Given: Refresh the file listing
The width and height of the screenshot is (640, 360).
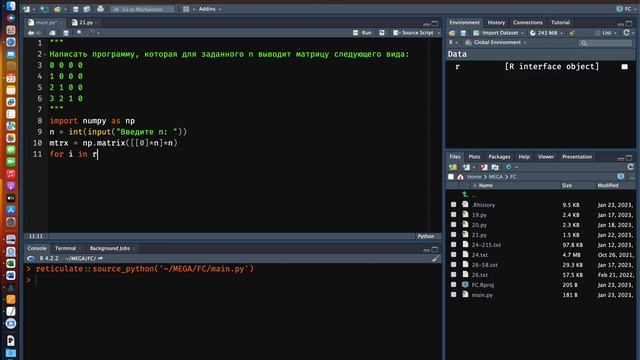Looking at the screenshot, I should (630, 167).
